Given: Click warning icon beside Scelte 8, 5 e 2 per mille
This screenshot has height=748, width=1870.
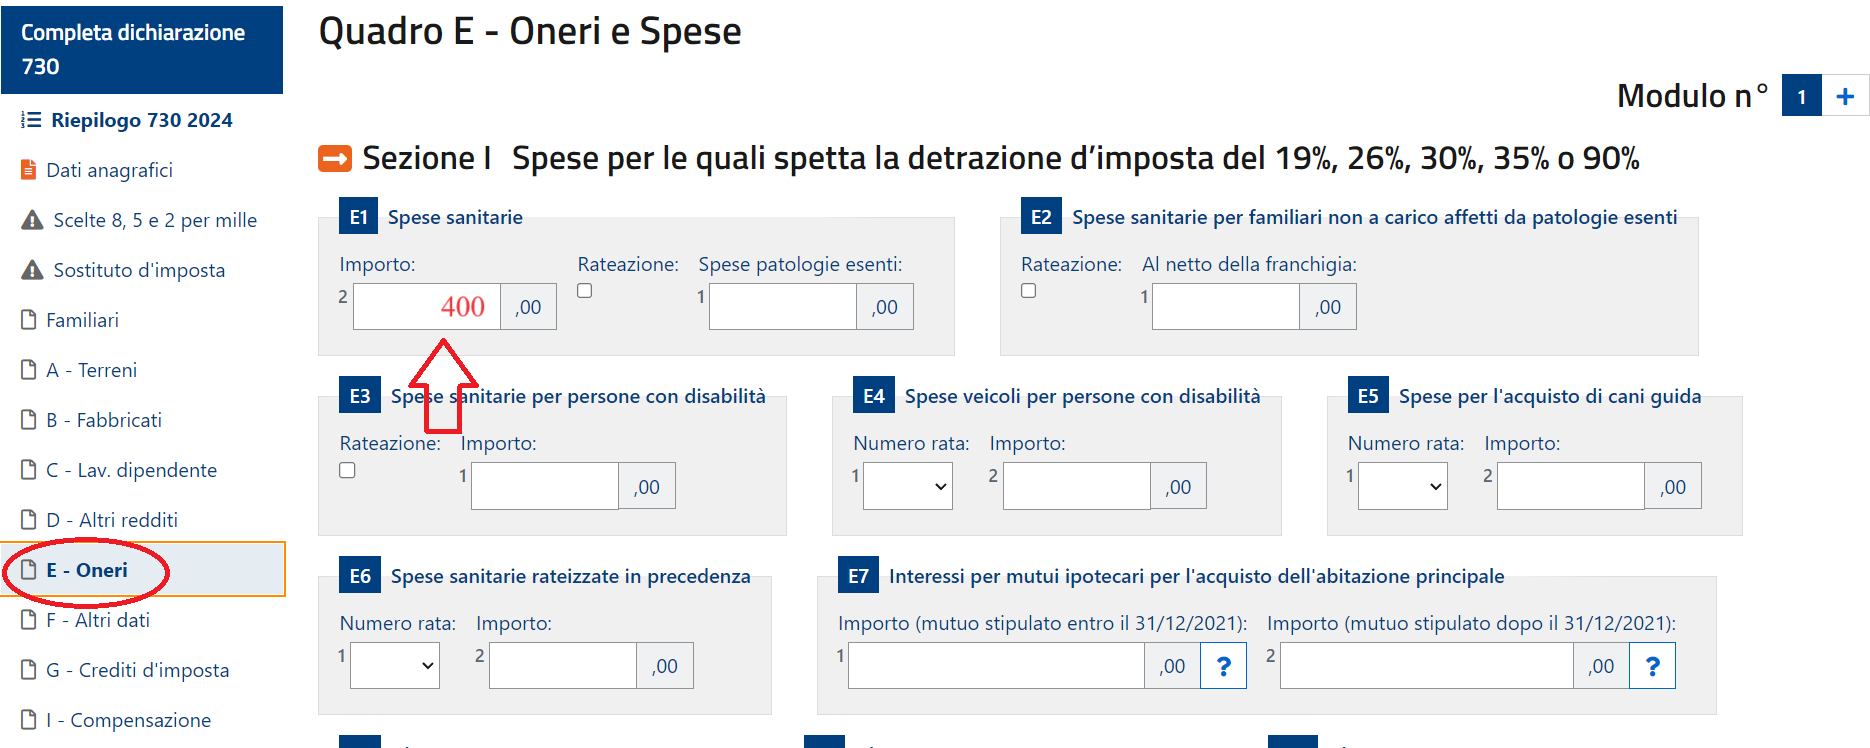Looking at the screenshot, I should pos(32,220).
